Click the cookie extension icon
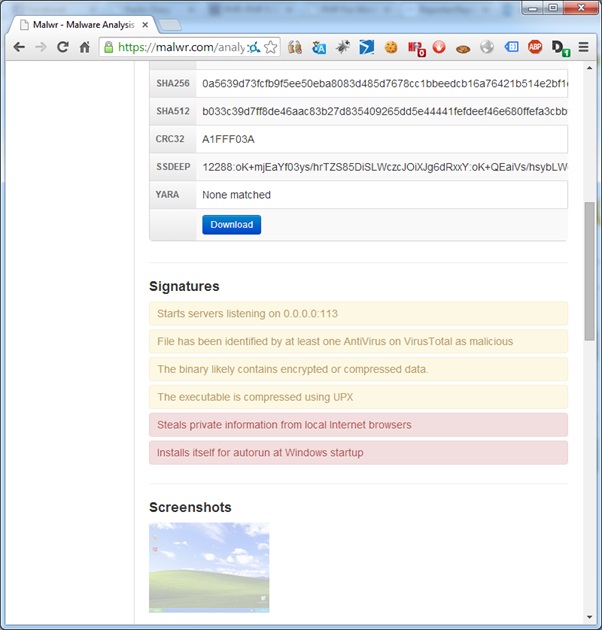The image size is (602, 630). click(x=391, y=47)
